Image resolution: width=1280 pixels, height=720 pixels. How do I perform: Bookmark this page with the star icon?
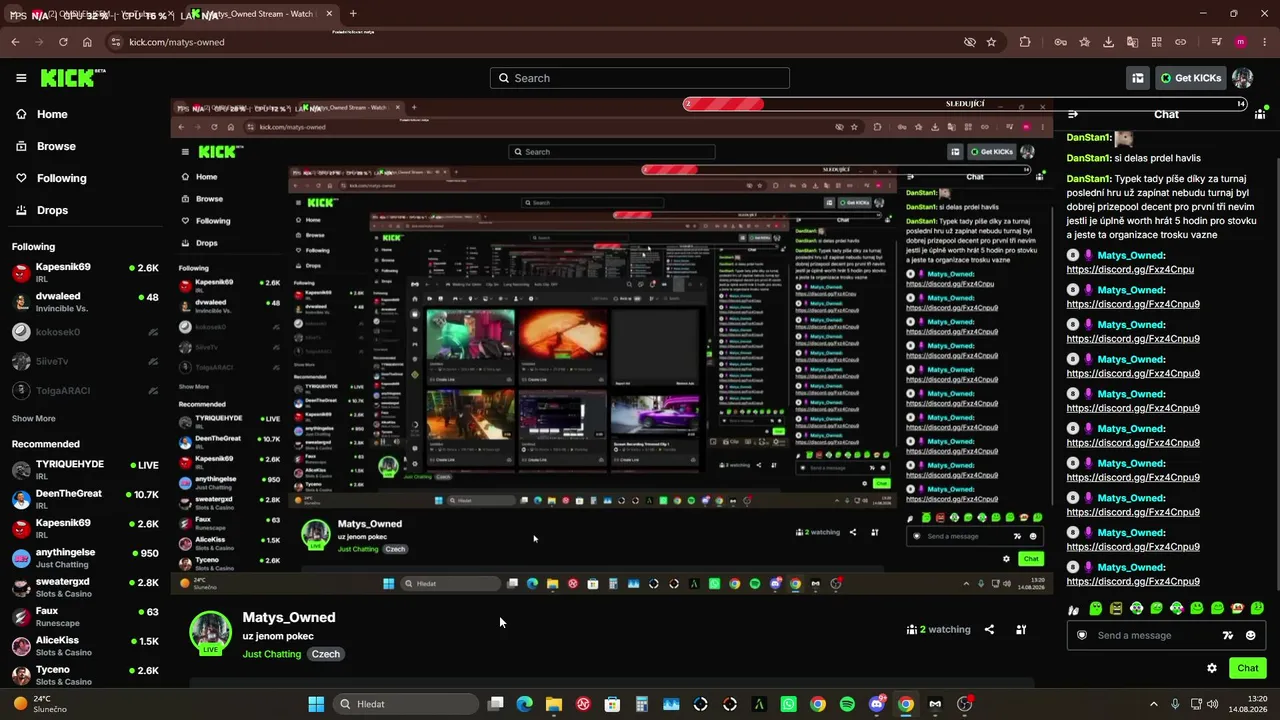991,42
